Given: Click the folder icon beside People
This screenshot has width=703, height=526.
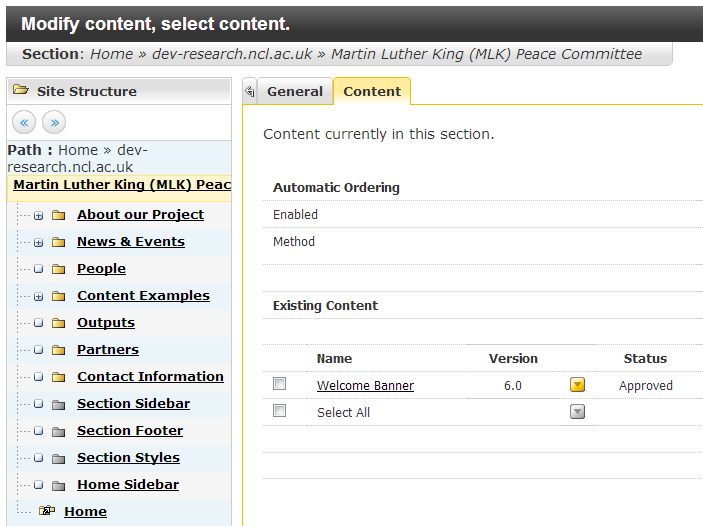Looking at the screenshot, I should point(59,269).
